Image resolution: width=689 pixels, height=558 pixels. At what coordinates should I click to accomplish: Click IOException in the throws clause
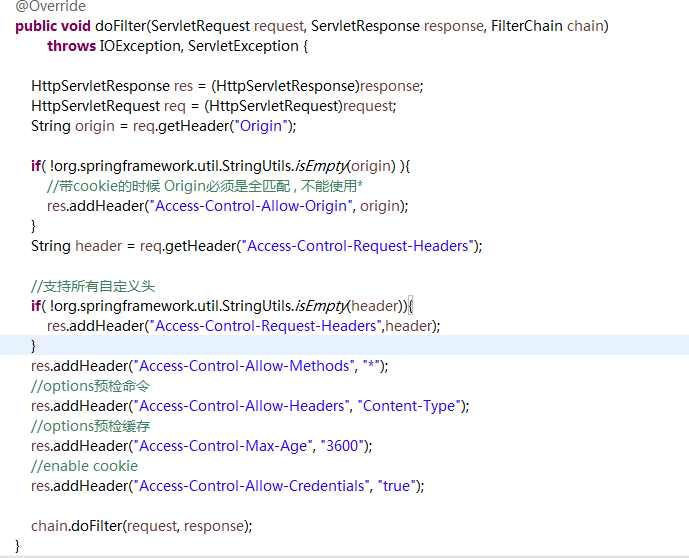tap(140, 46)
